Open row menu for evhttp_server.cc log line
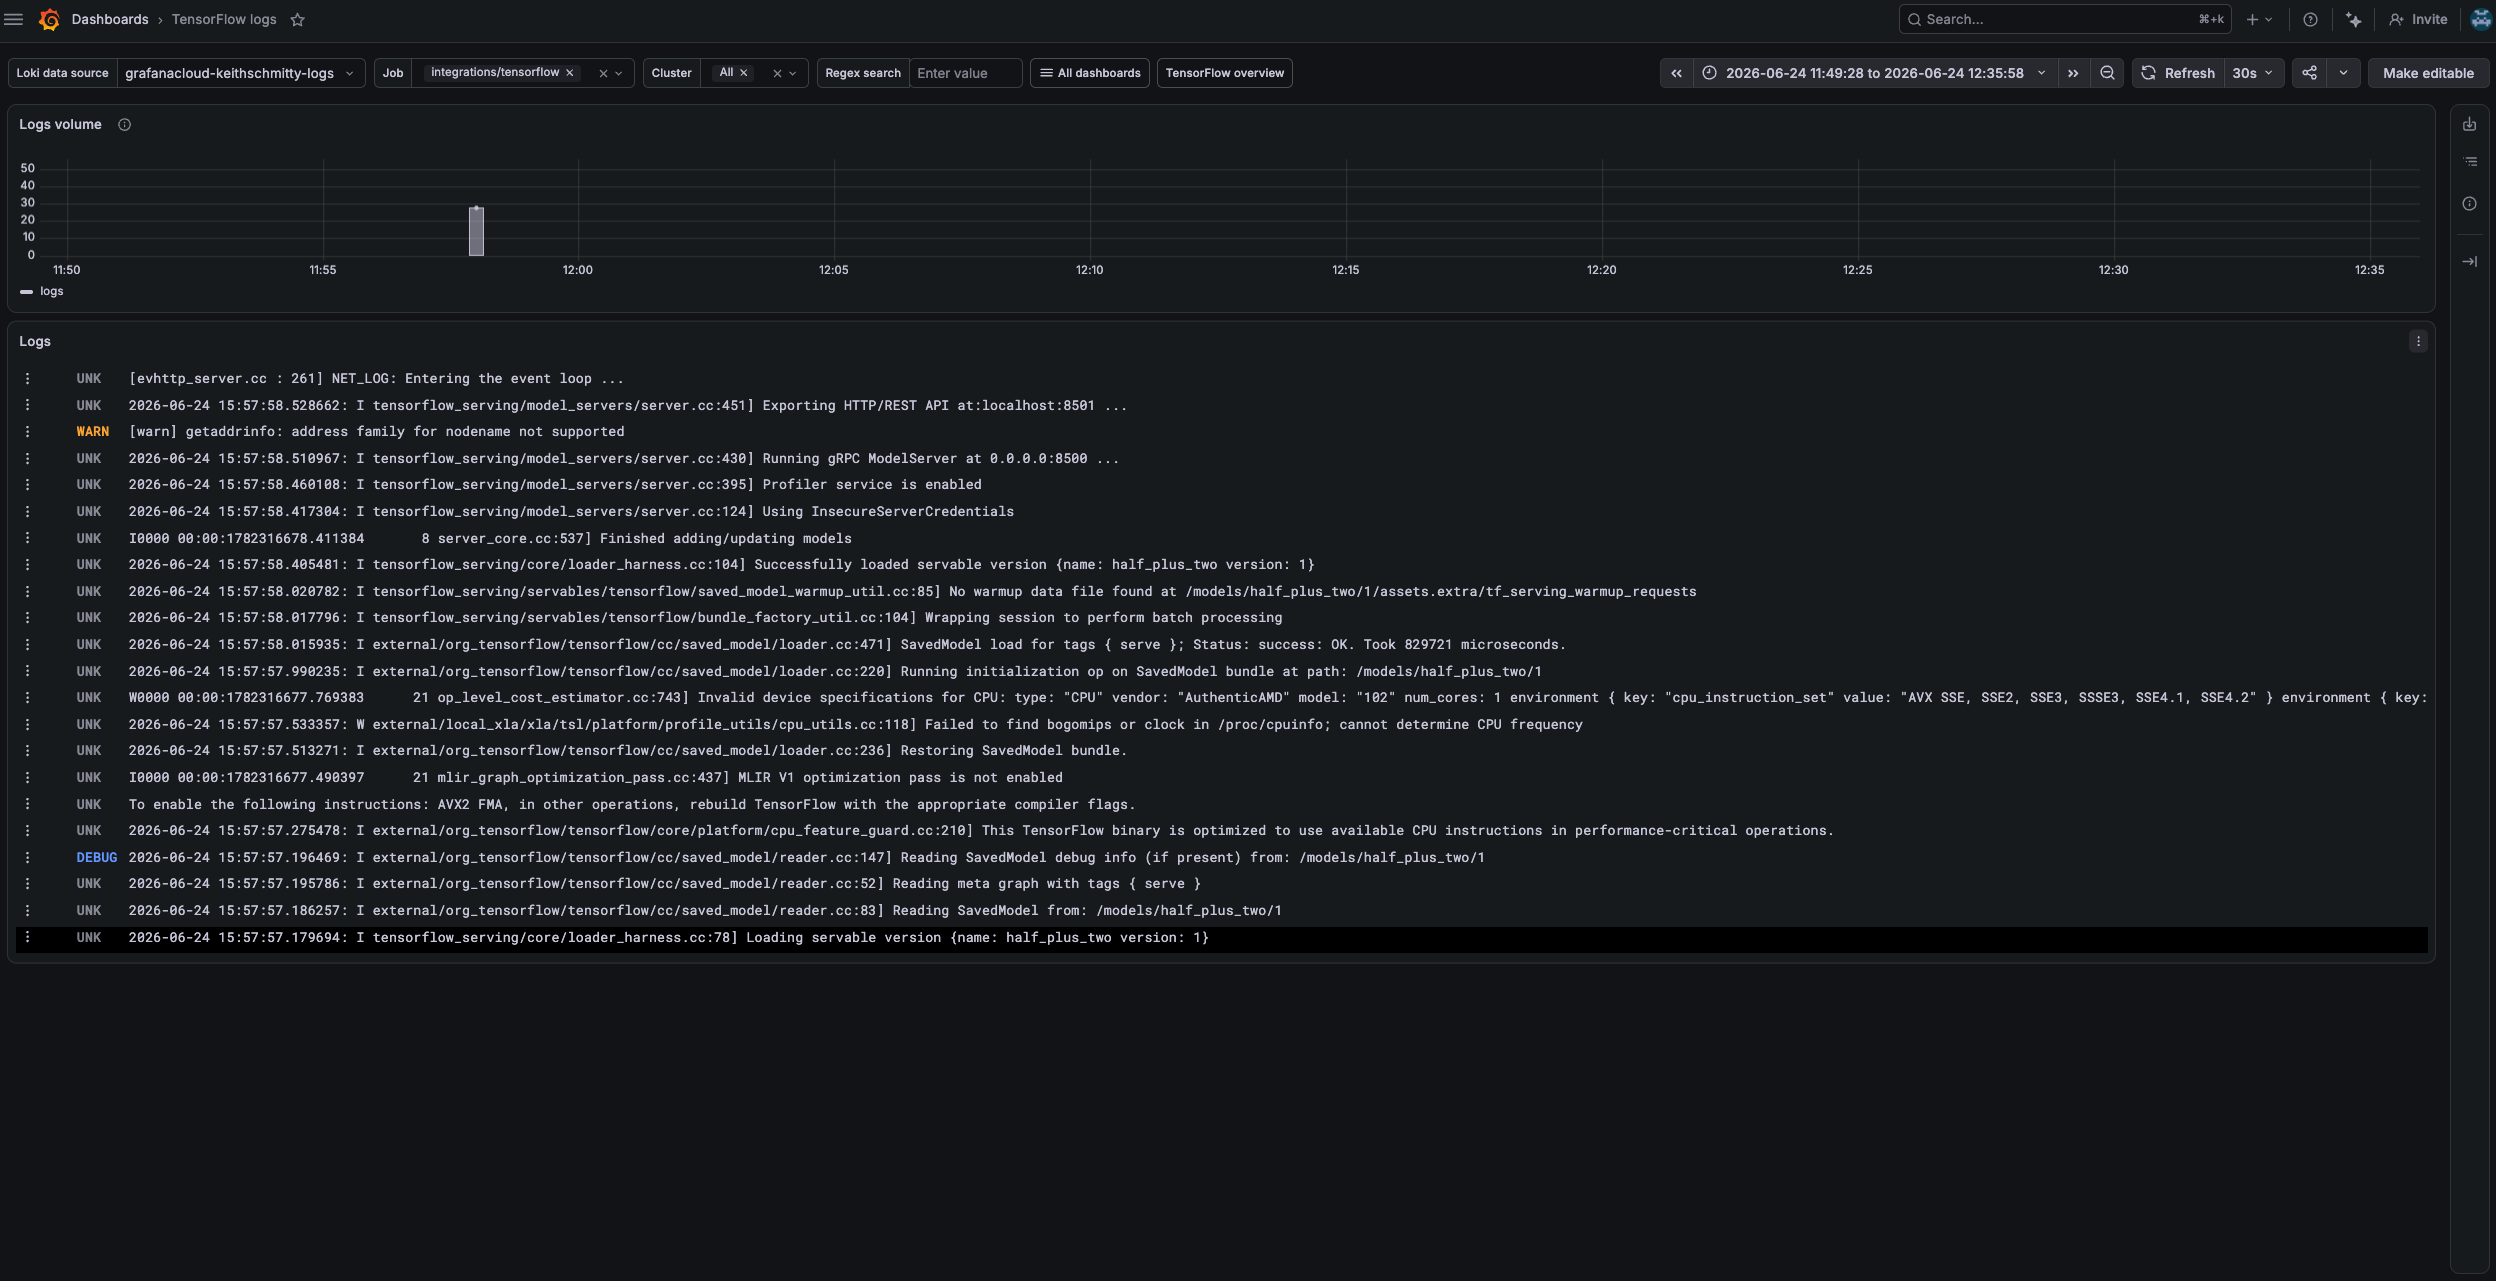2496x1281 pixels. coord(27,379)
